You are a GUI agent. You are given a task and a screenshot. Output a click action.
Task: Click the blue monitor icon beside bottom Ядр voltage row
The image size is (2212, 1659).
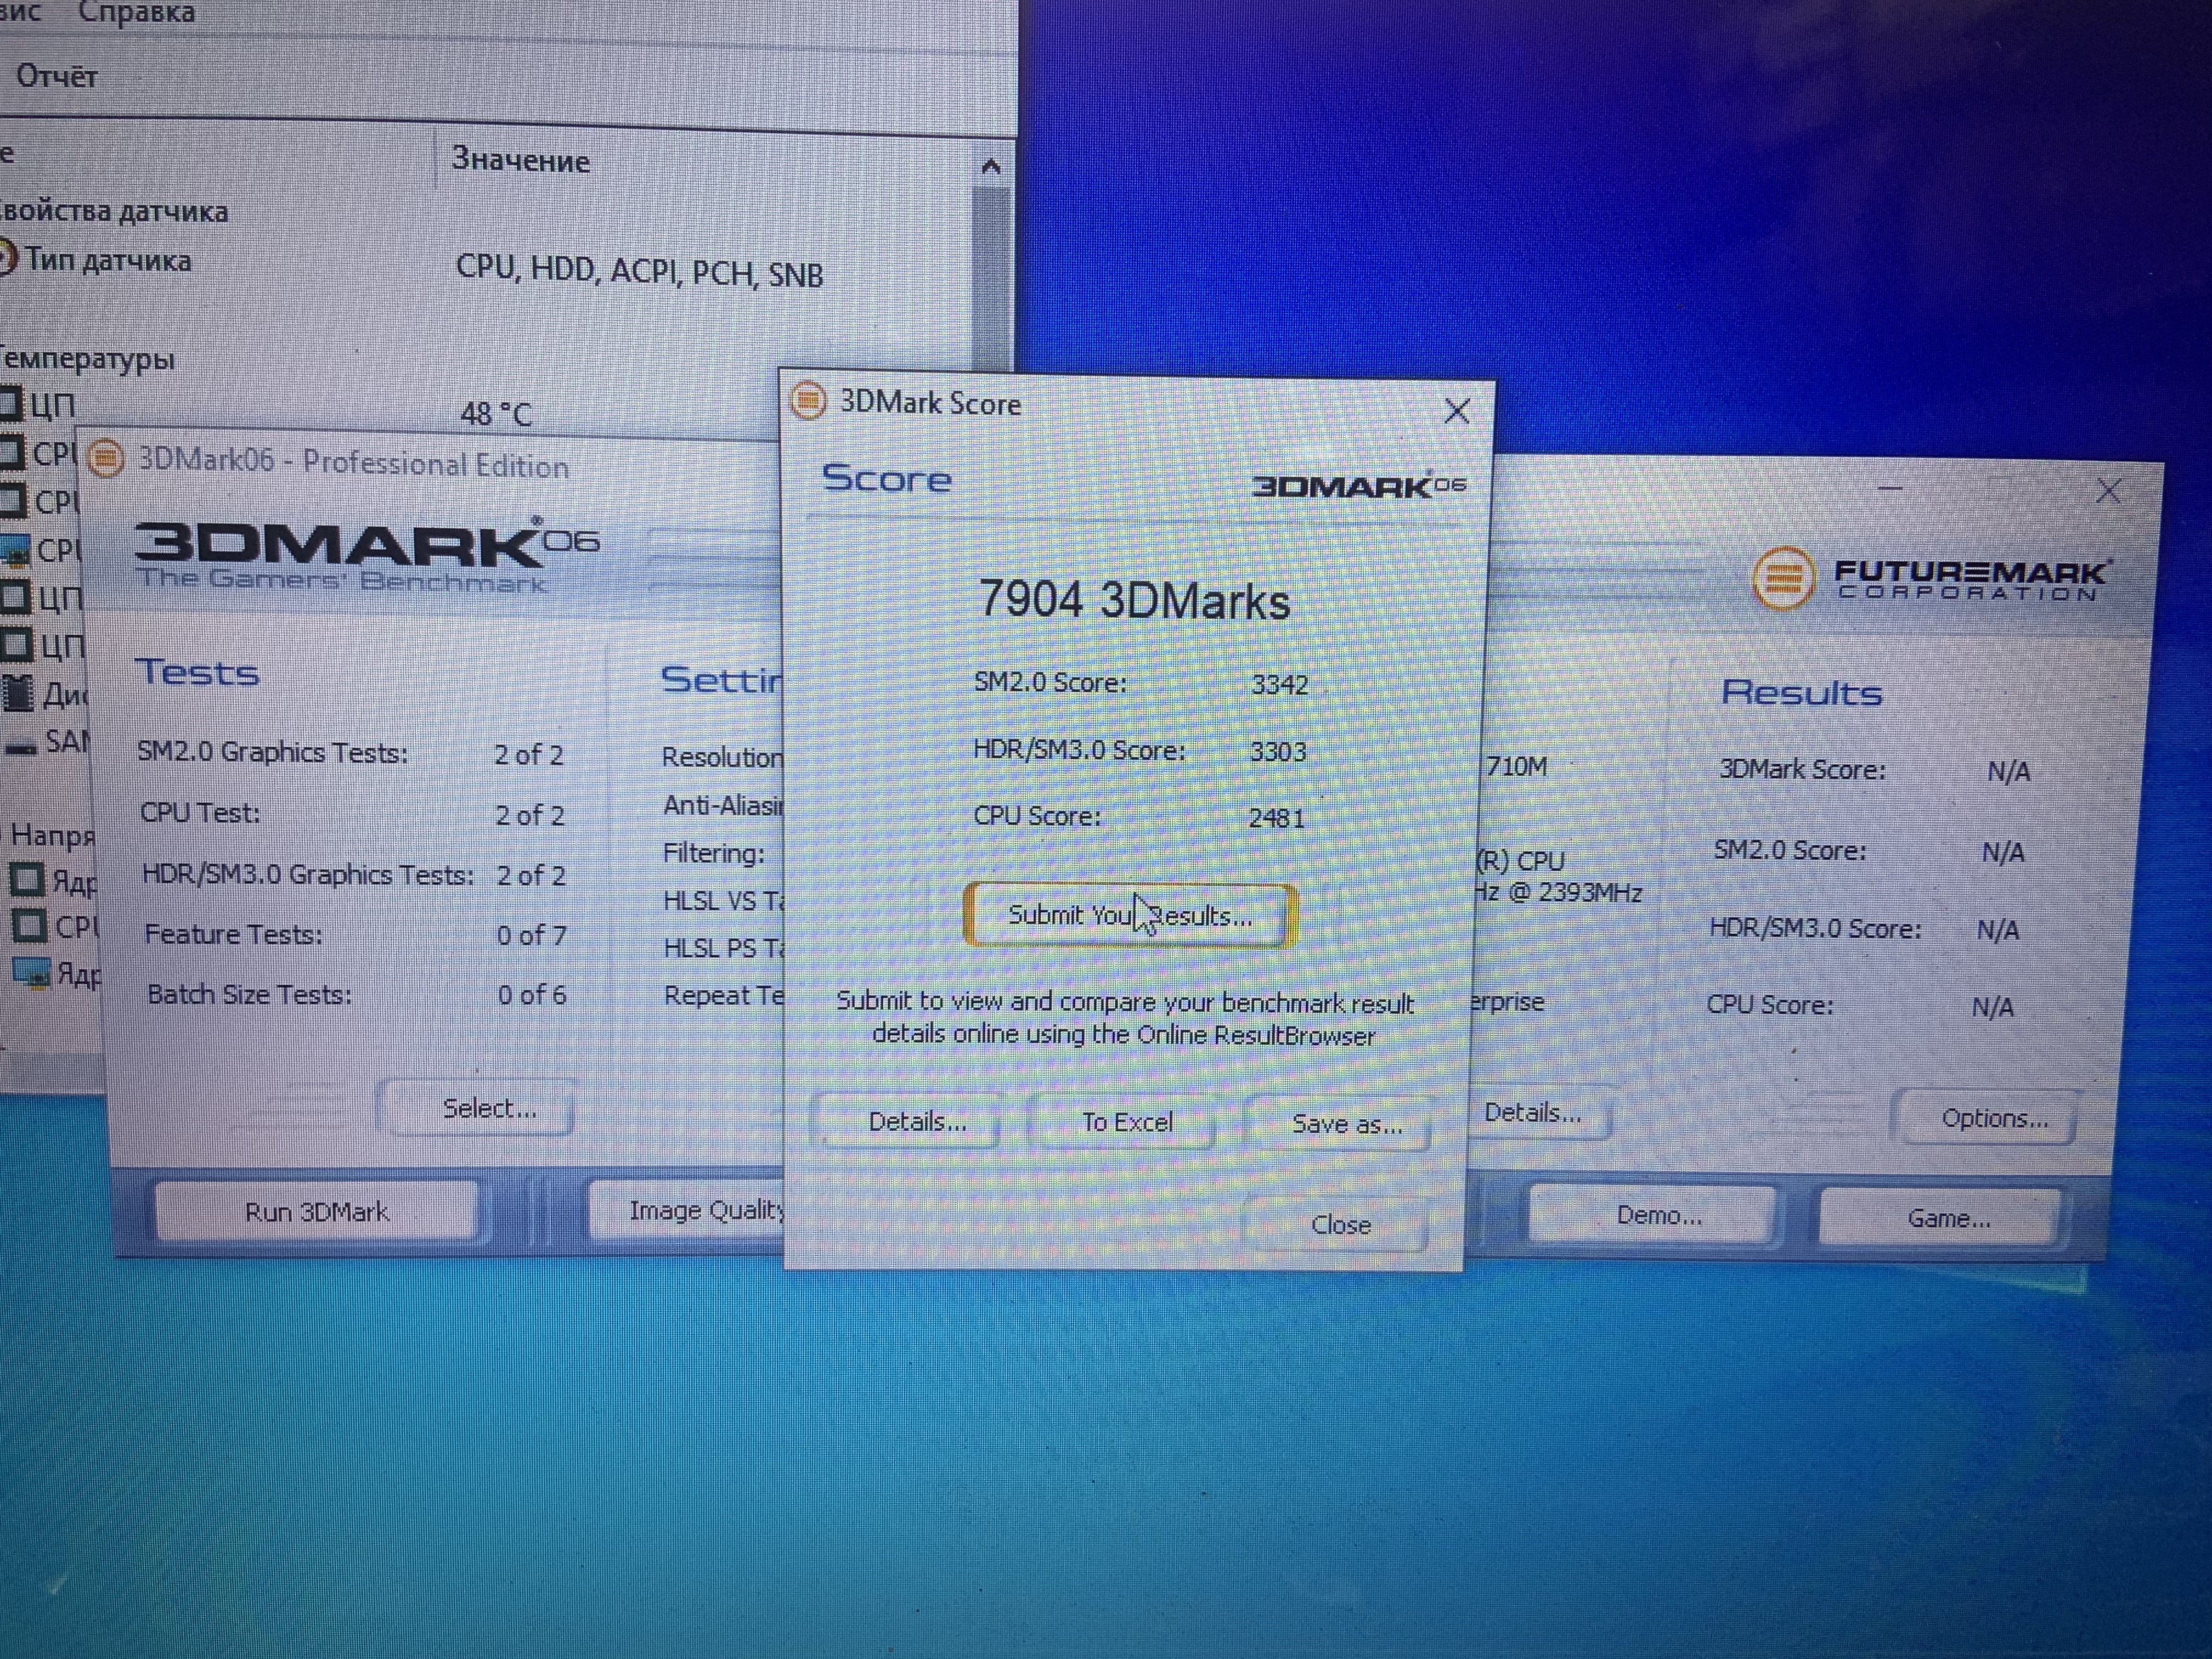click(31, 972)
